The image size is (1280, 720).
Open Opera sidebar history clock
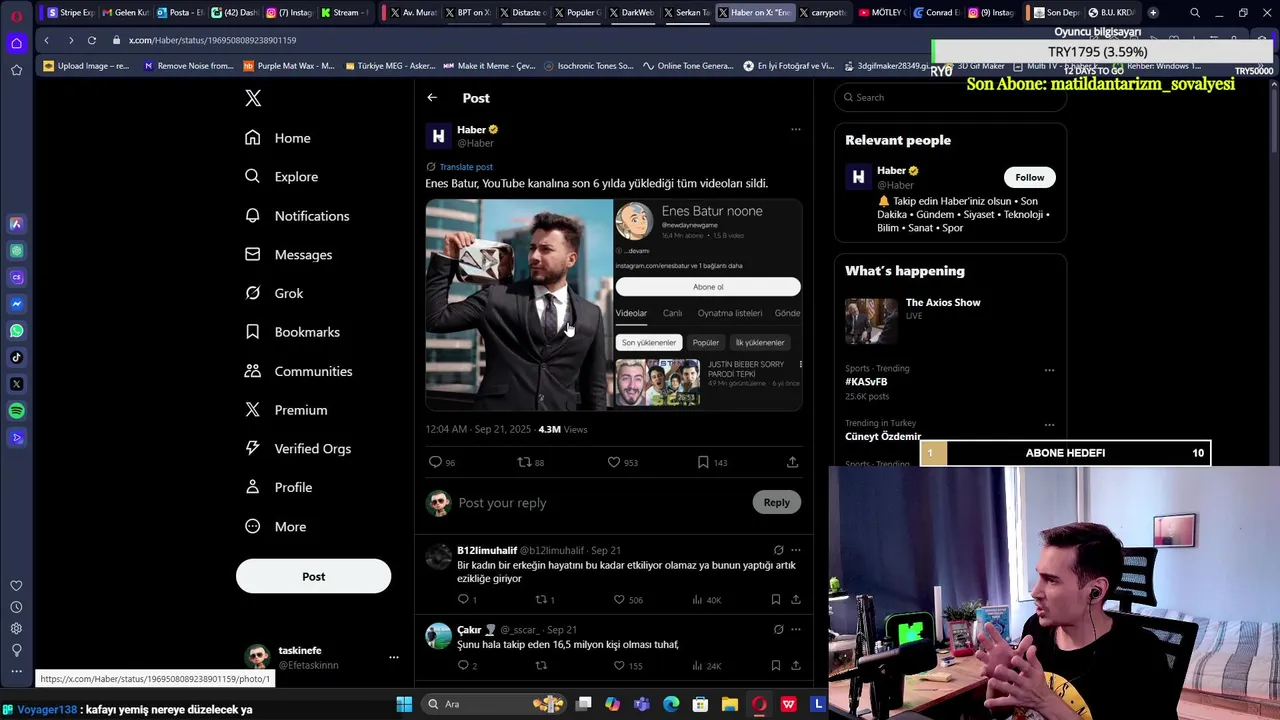pos(16,607)
